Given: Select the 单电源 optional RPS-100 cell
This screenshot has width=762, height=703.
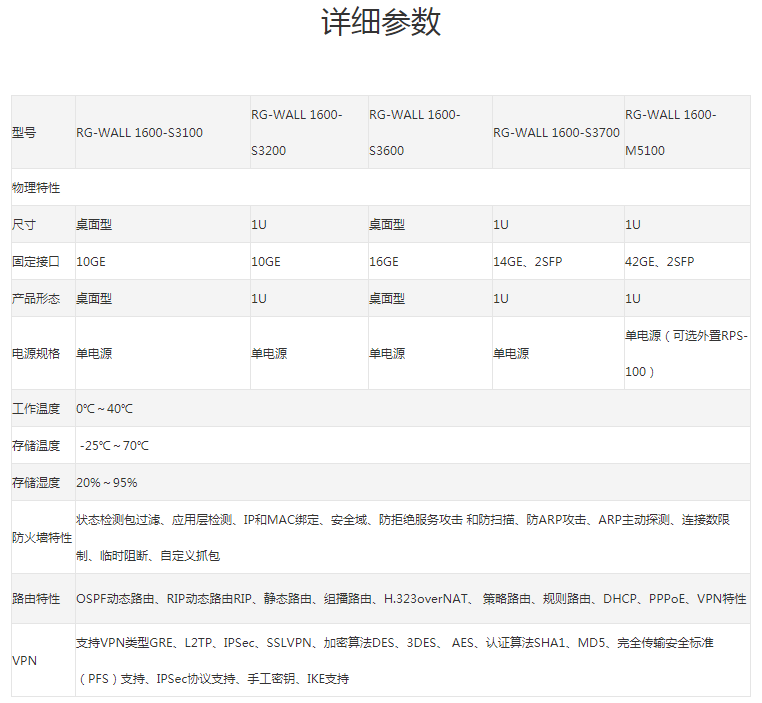Looking at the screenshot, I should pyautogui.click(x=686, y=354).
